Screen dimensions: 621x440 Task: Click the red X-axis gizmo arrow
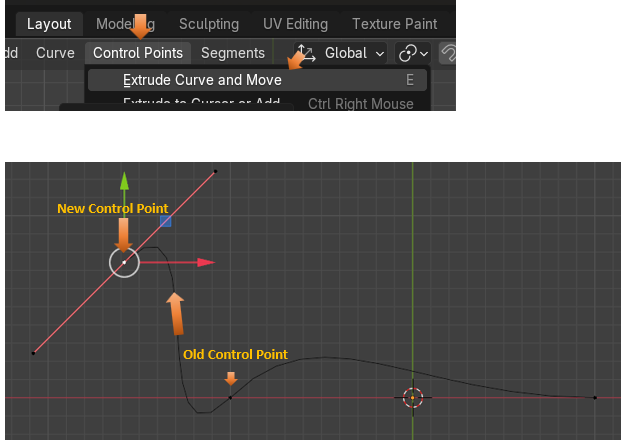[206, 262]
